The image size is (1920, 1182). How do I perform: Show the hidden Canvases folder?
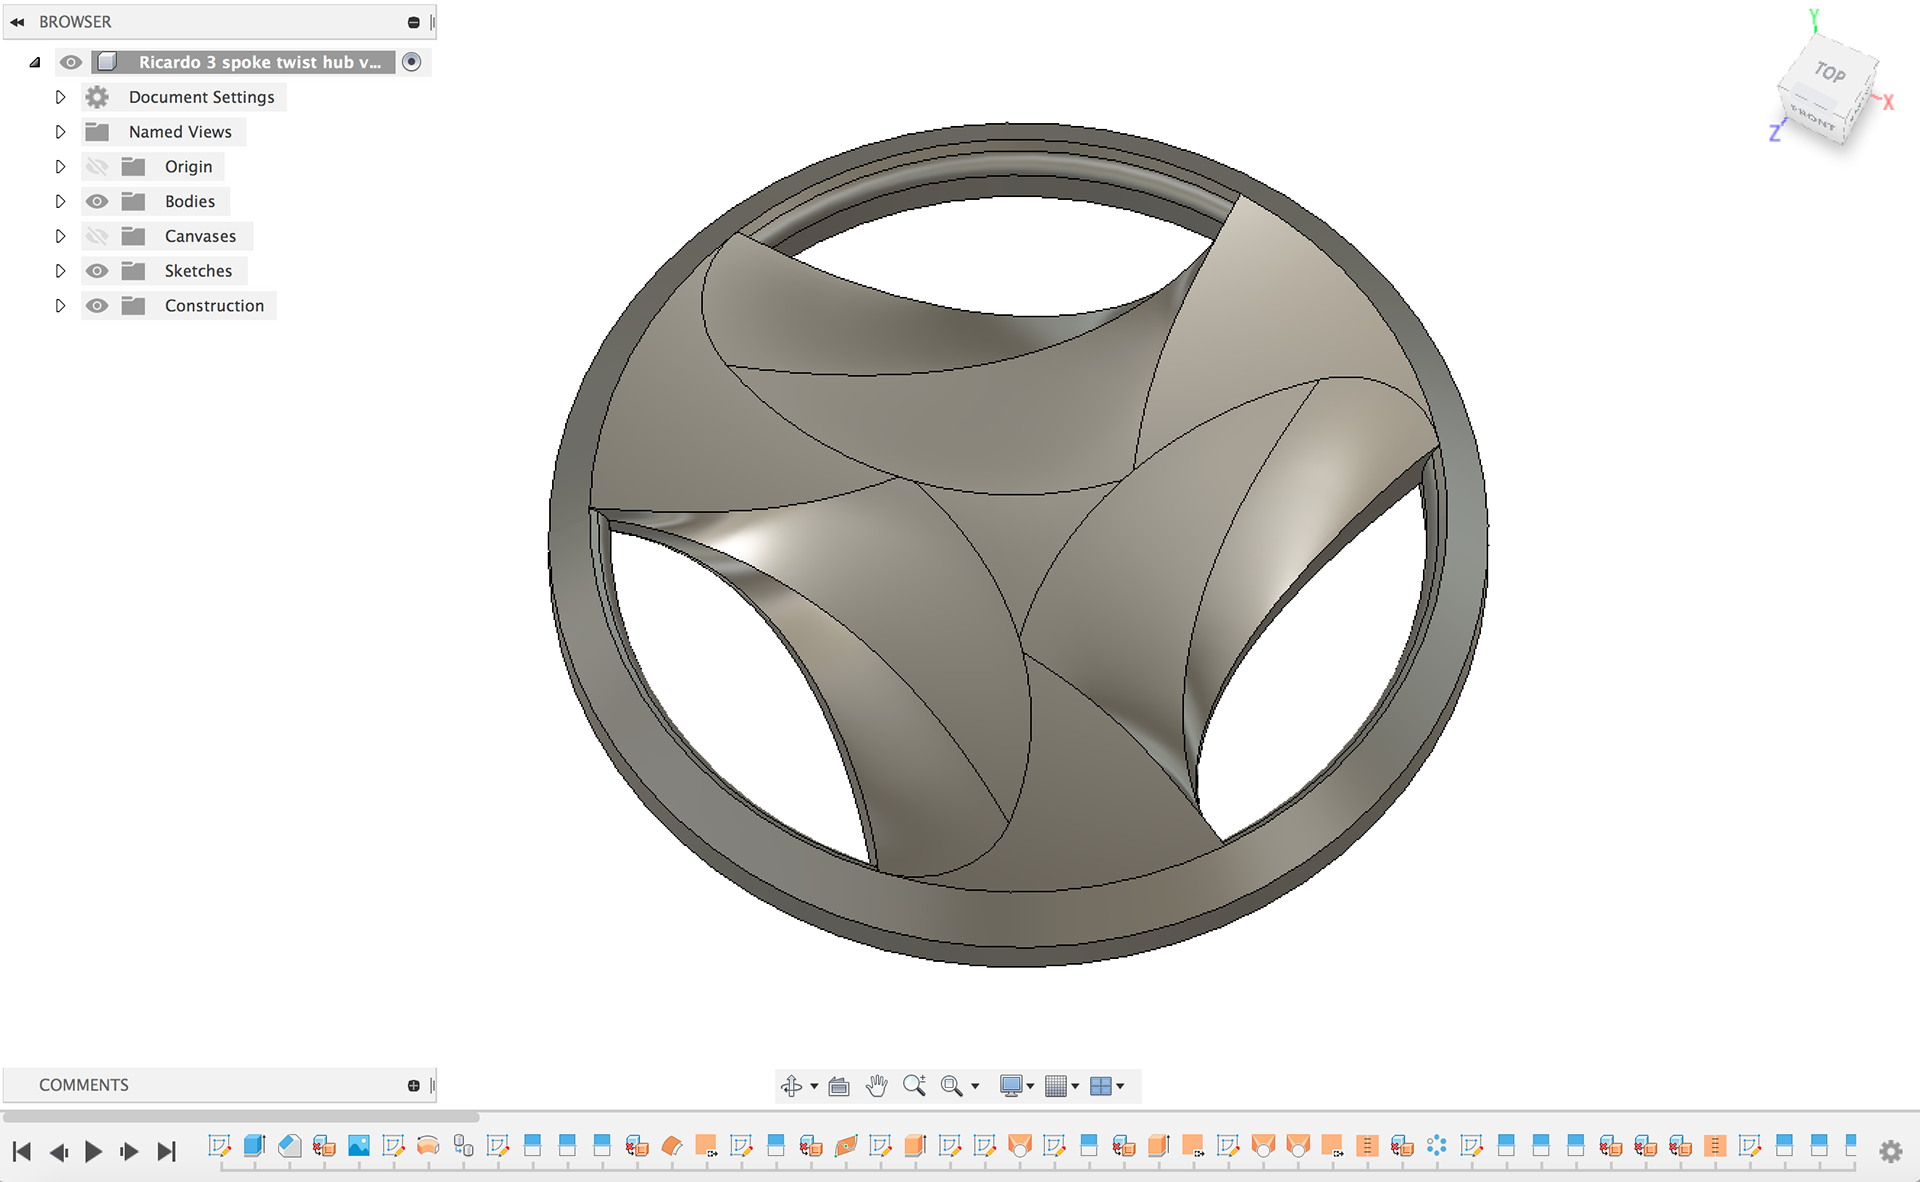pos(97,236)
